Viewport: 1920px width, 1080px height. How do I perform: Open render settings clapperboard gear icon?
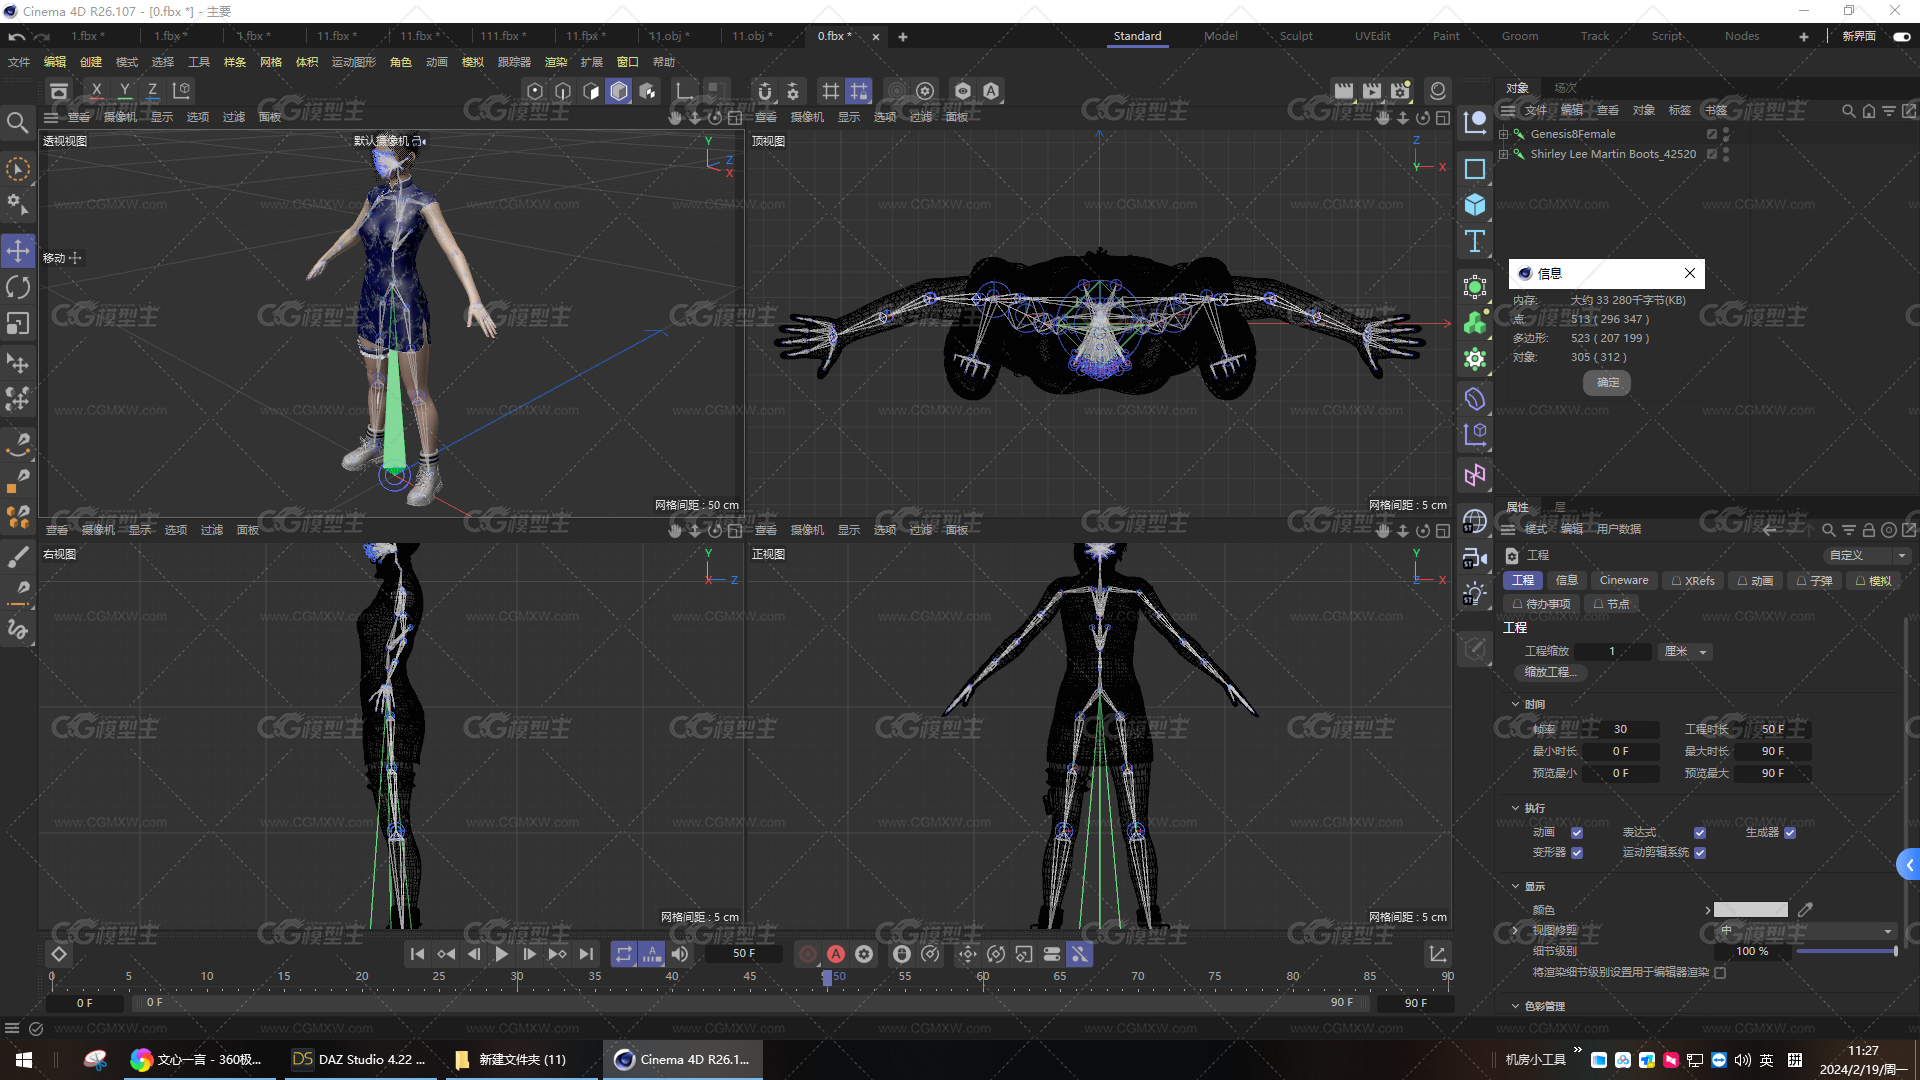1400,91
